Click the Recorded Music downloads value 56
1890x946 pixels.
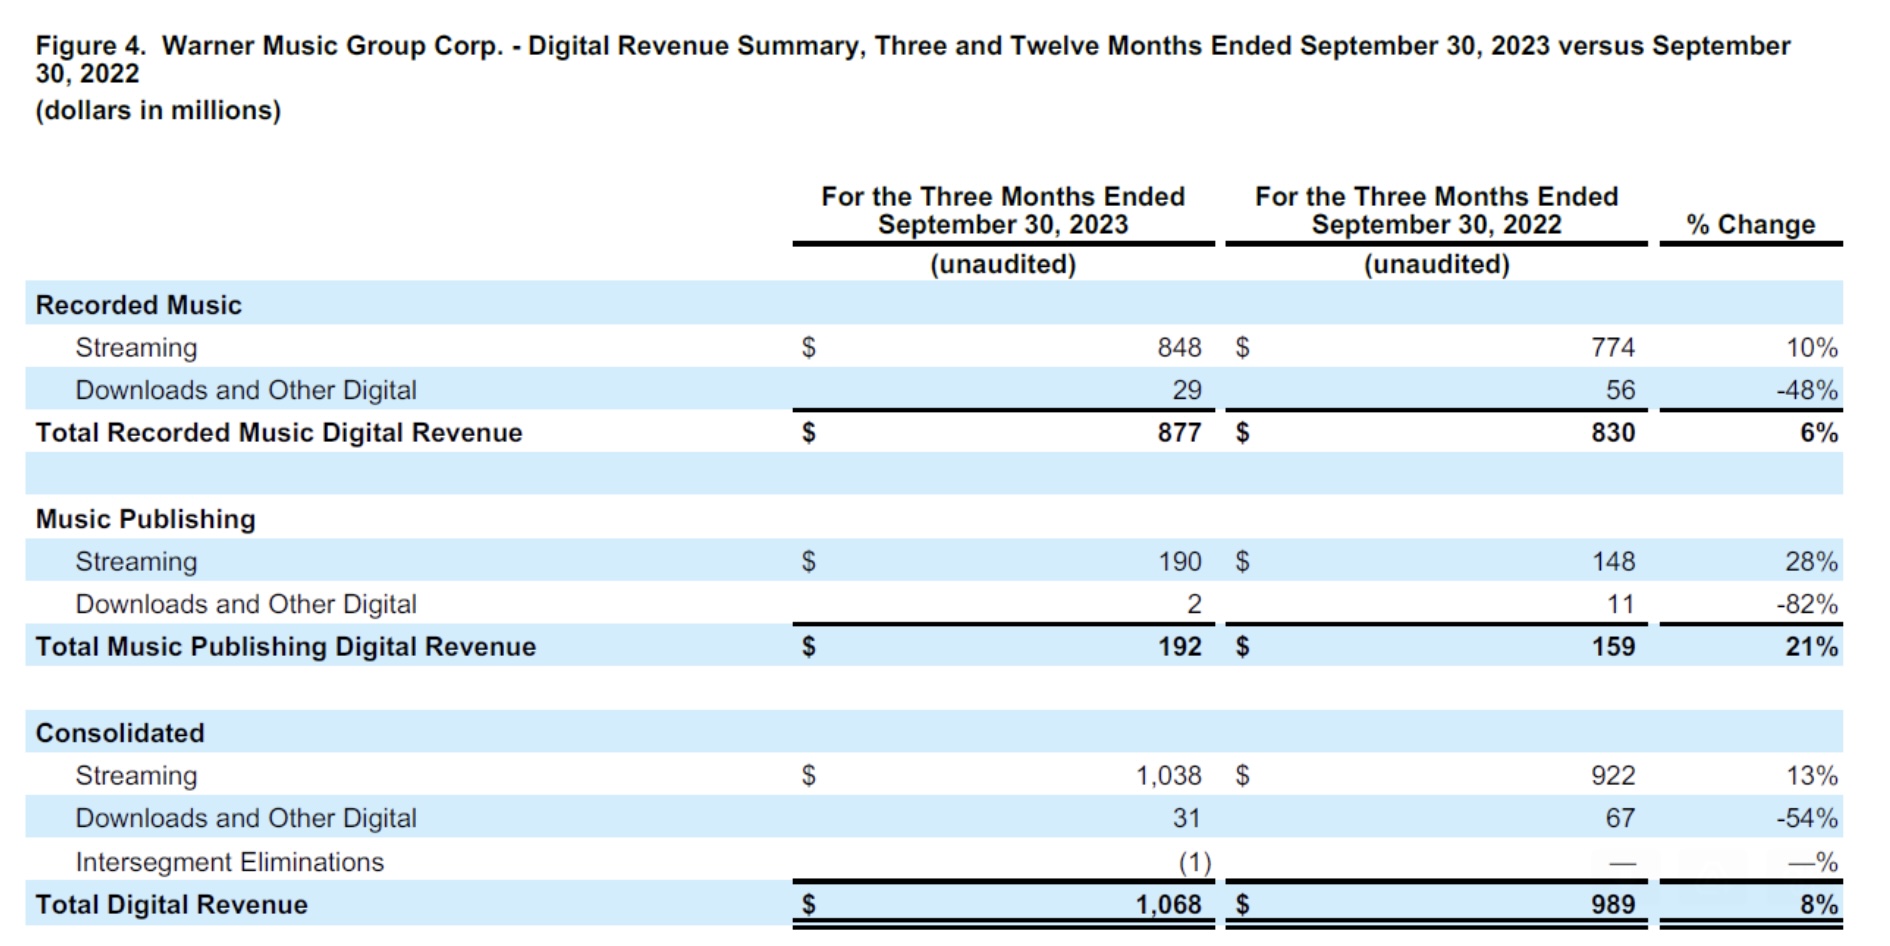(1621, 390)
